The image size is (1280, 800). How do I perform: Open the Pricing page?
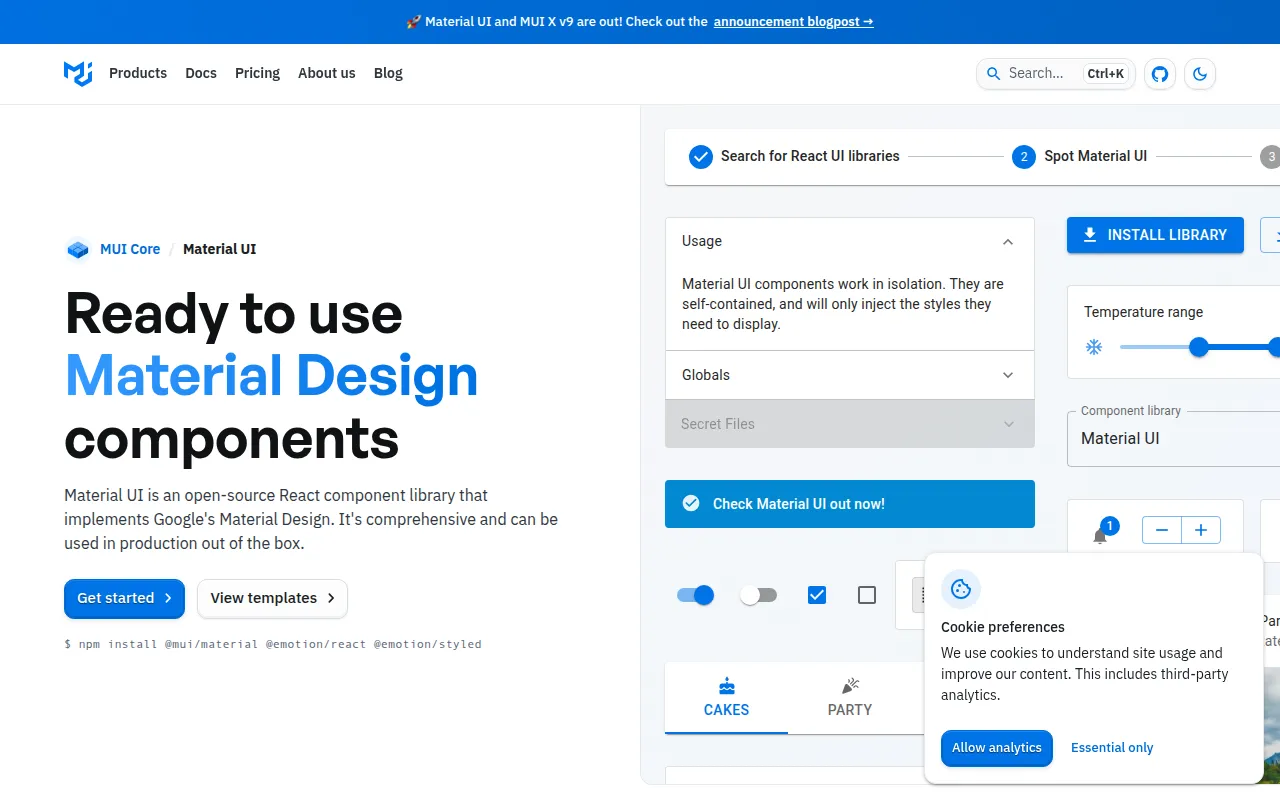tap(257, 73)
